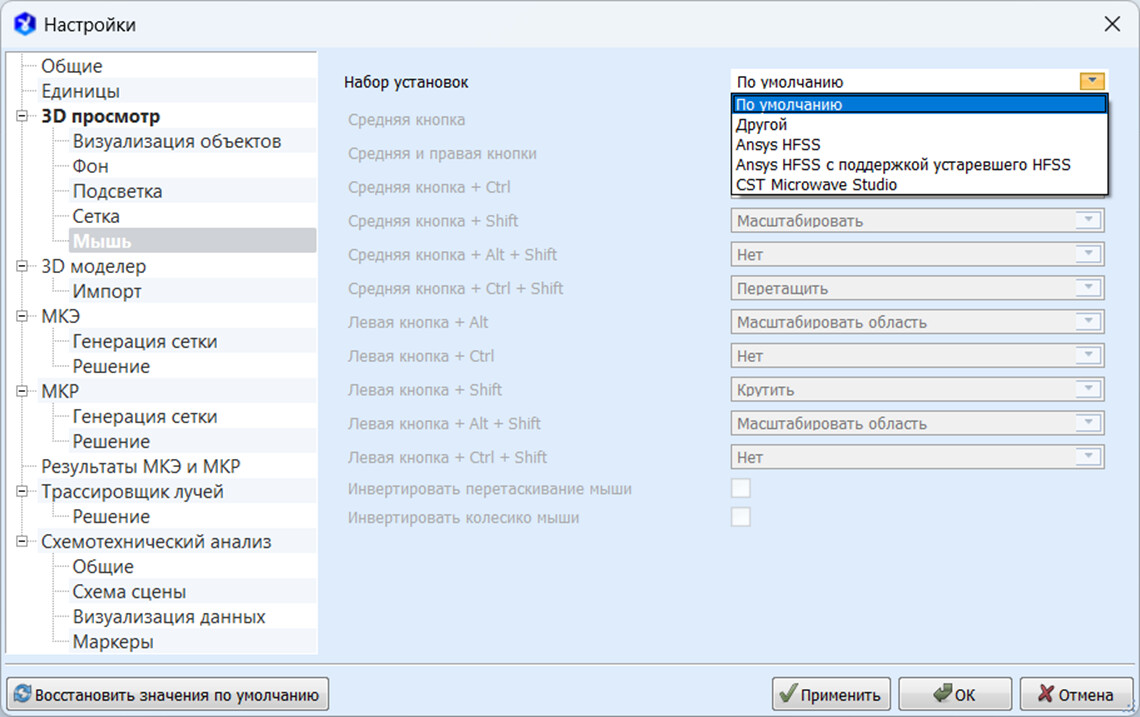1140x717 pixels.
Task: Close the 'Набор установок' dropdown arrow
Action: [1092, 82]
